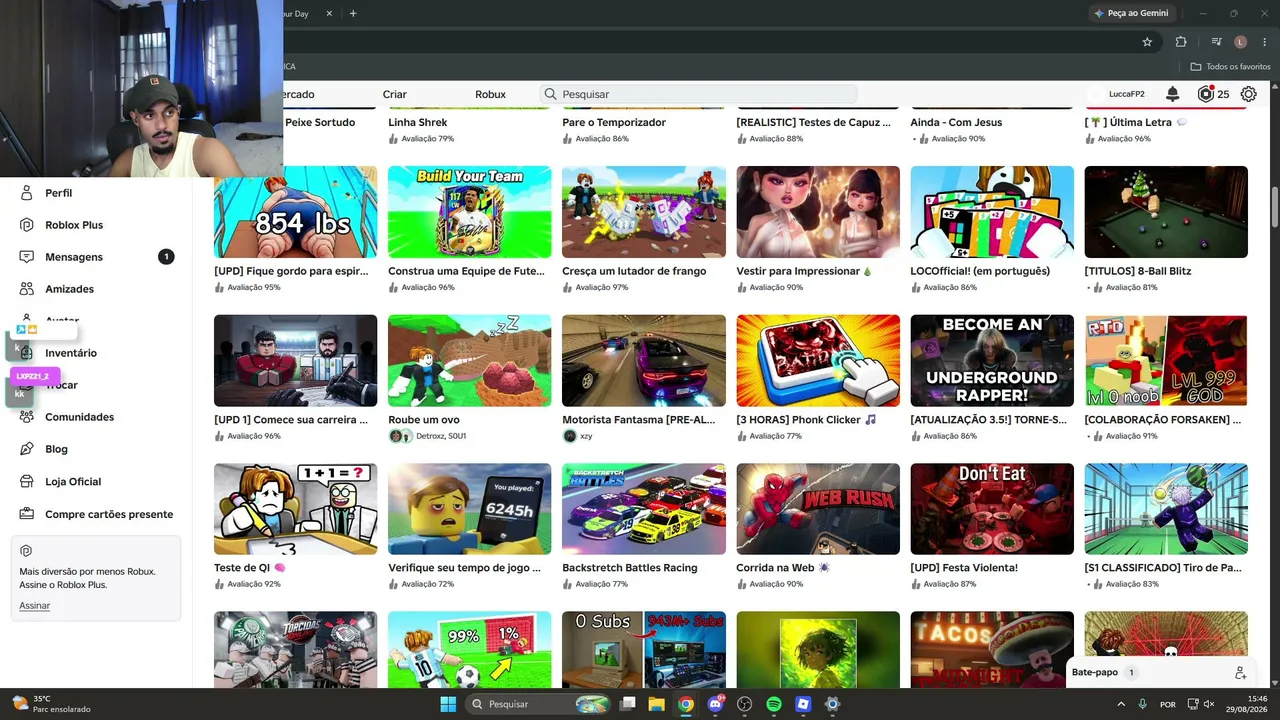Click the Robux balance icon
This screenshot has width=1280, height=720.
tap(1205, 94)
